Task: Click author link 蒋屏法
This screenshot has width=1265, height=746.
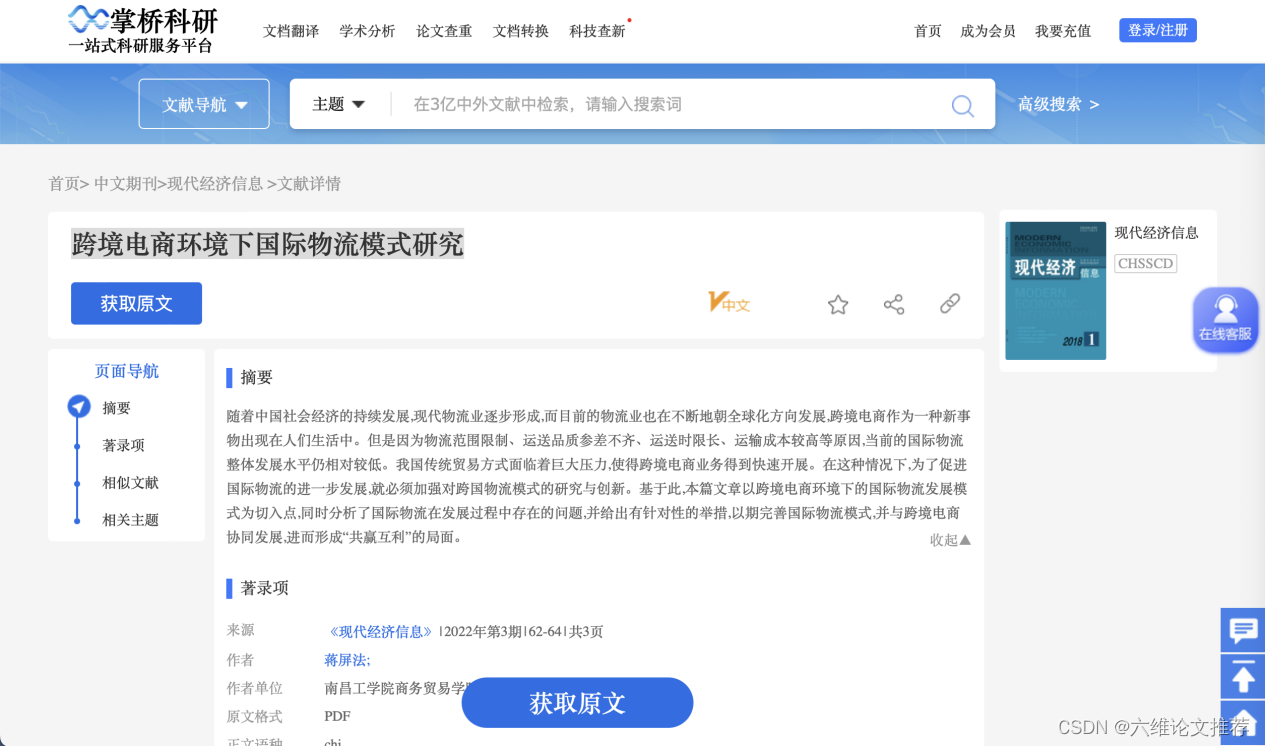Action: coord(347,660)
